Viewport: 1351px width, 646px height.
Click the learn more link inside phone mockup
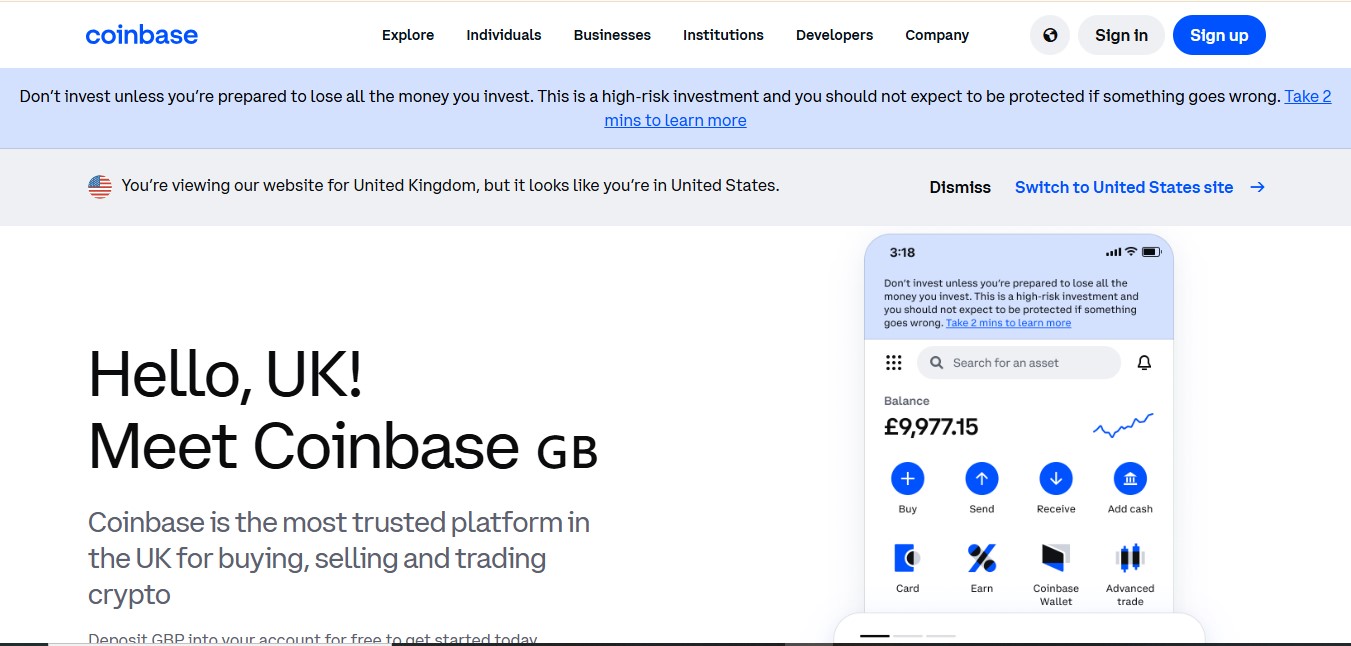coord(1008,323)
